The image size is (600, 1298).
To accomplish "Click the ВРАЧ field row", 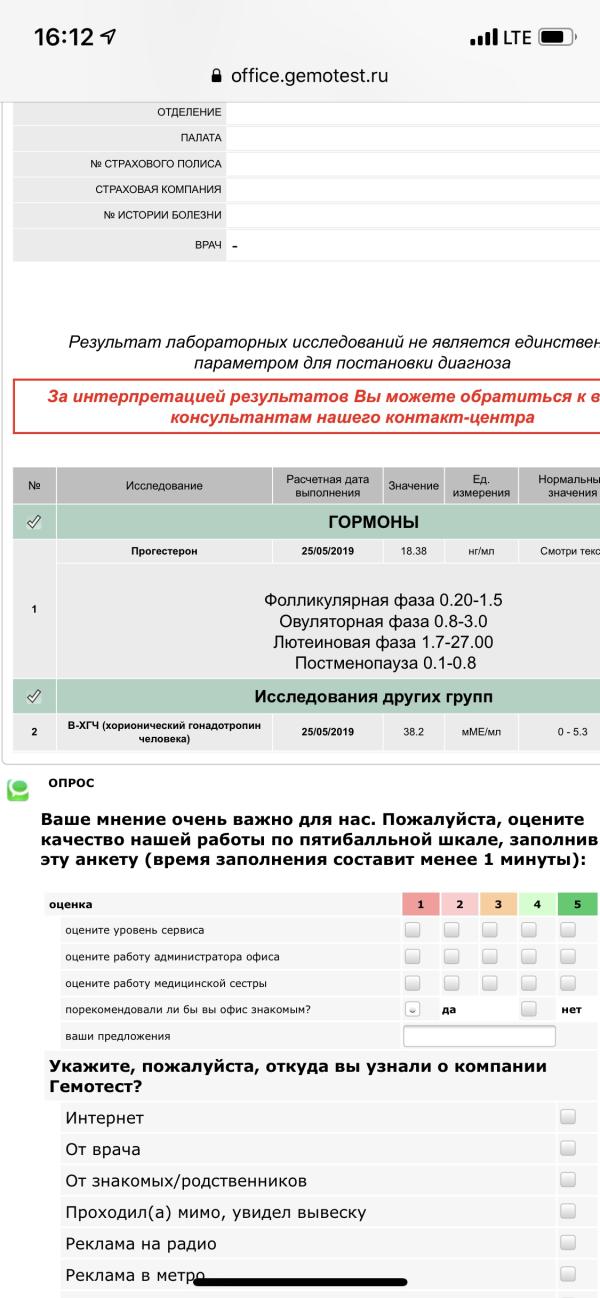I will coord(307,245).
